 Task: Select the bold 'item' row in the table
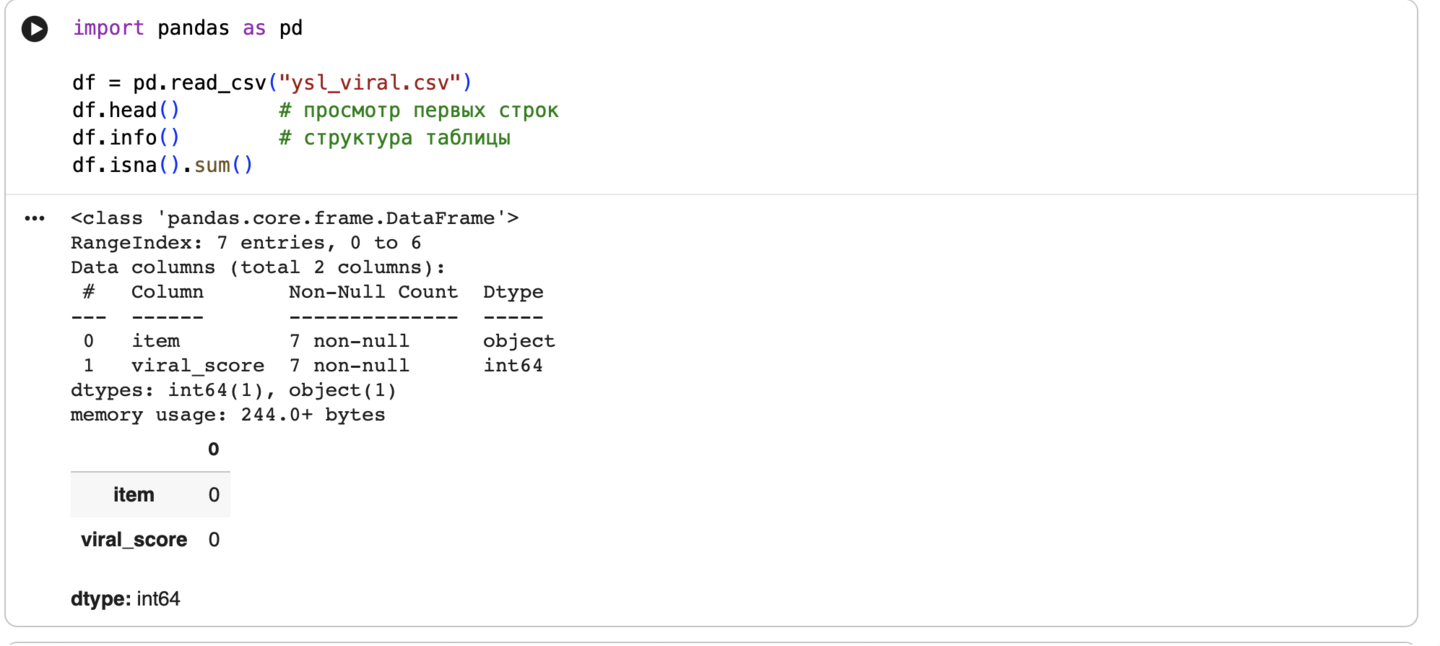[134, 495]
